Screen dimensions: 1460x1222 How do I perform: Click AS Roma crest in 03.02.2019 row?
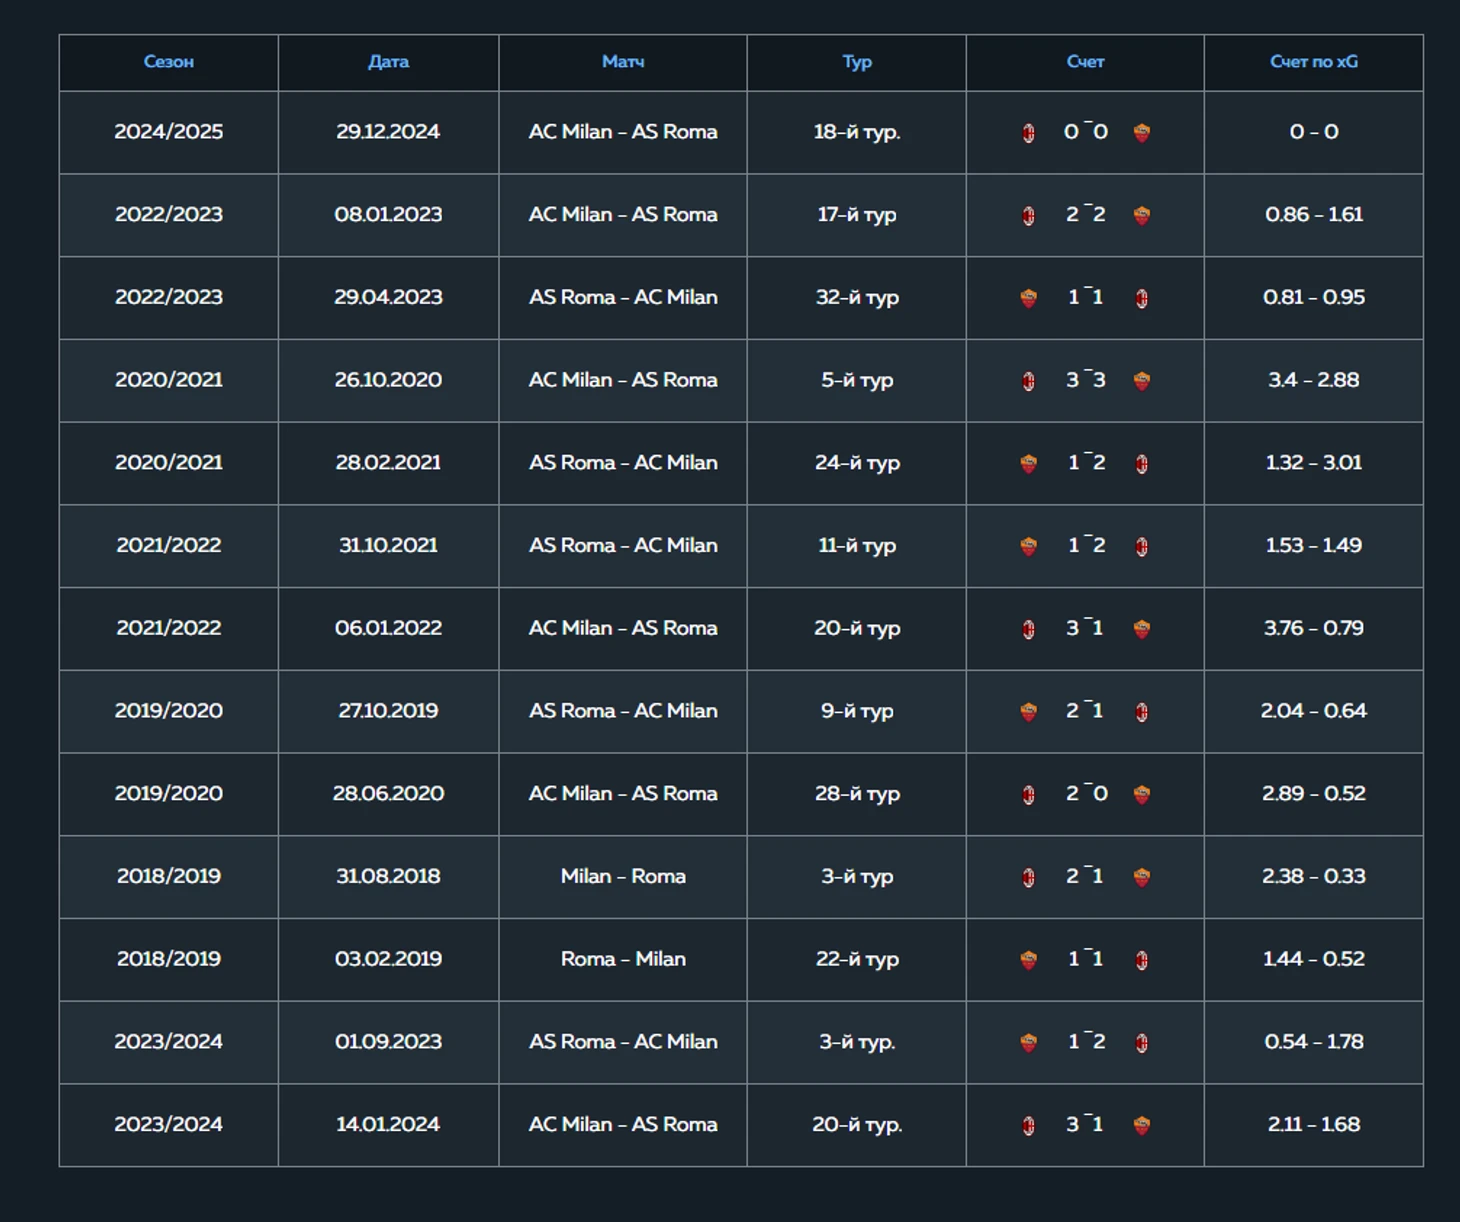click(1028, 960)
